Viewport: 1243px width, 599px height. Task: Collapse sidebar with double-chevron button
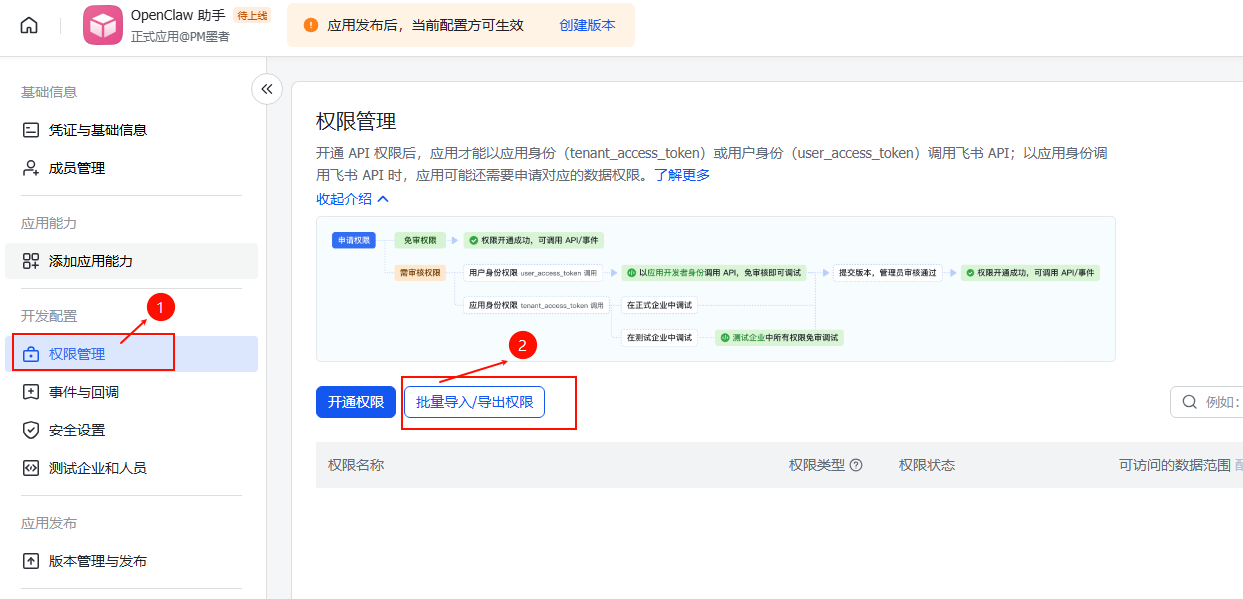(x=266, y=89)
